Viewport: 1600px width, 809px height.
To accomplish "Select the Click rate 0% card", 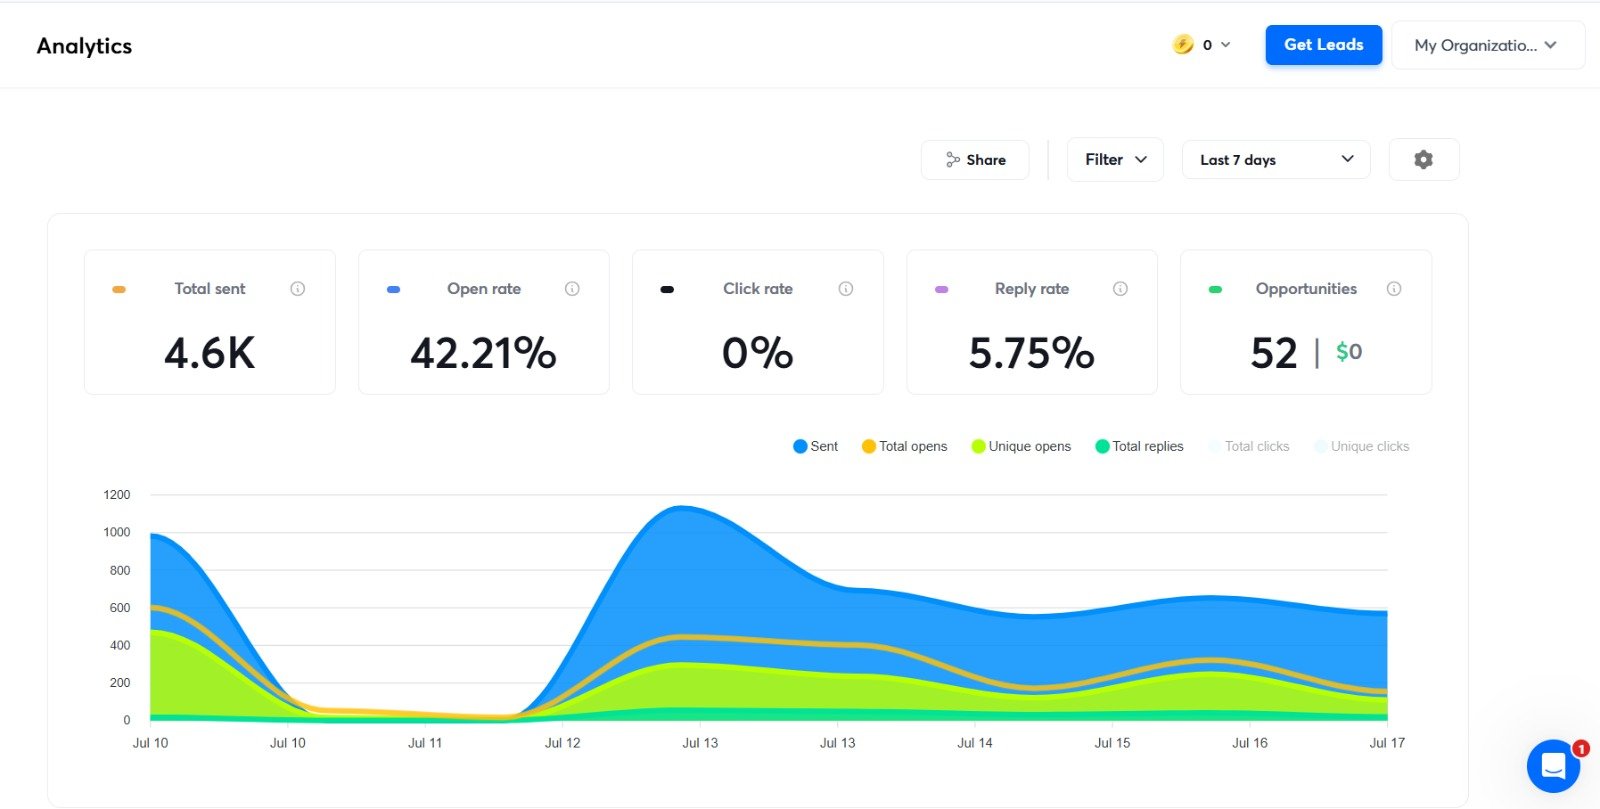I will point(758,322).
